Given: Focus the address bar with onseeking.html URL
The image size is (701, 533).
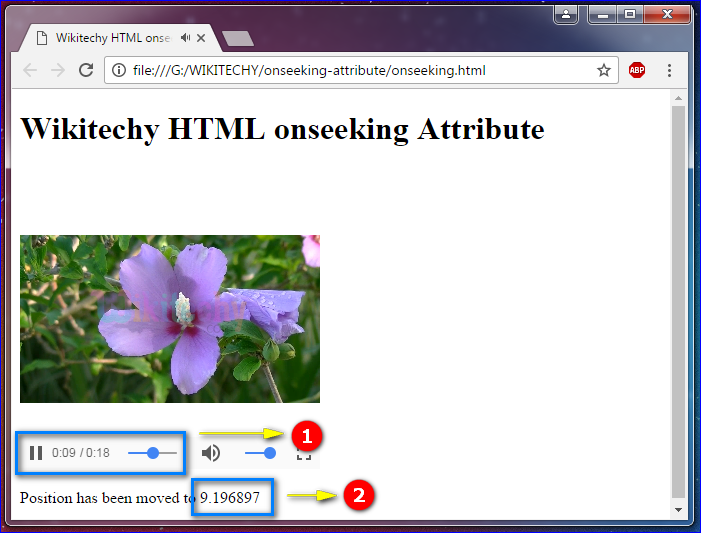Looking at the screenshot, I should 361,70.
